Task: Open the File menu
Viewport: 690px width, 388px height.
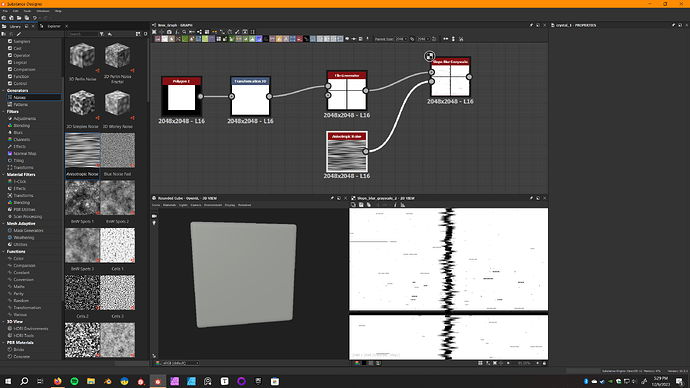Action: [x=5, y=11]
